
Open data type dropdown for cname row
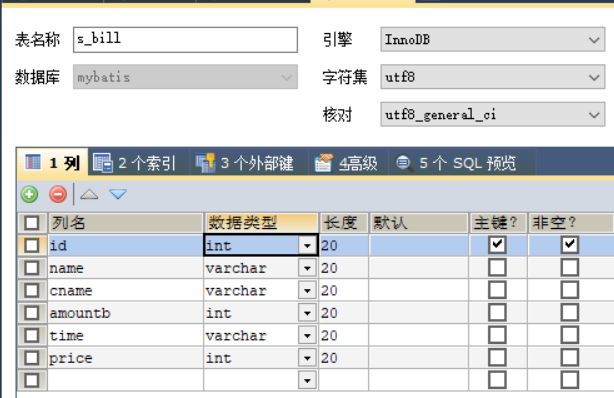(x=307, y=291)
